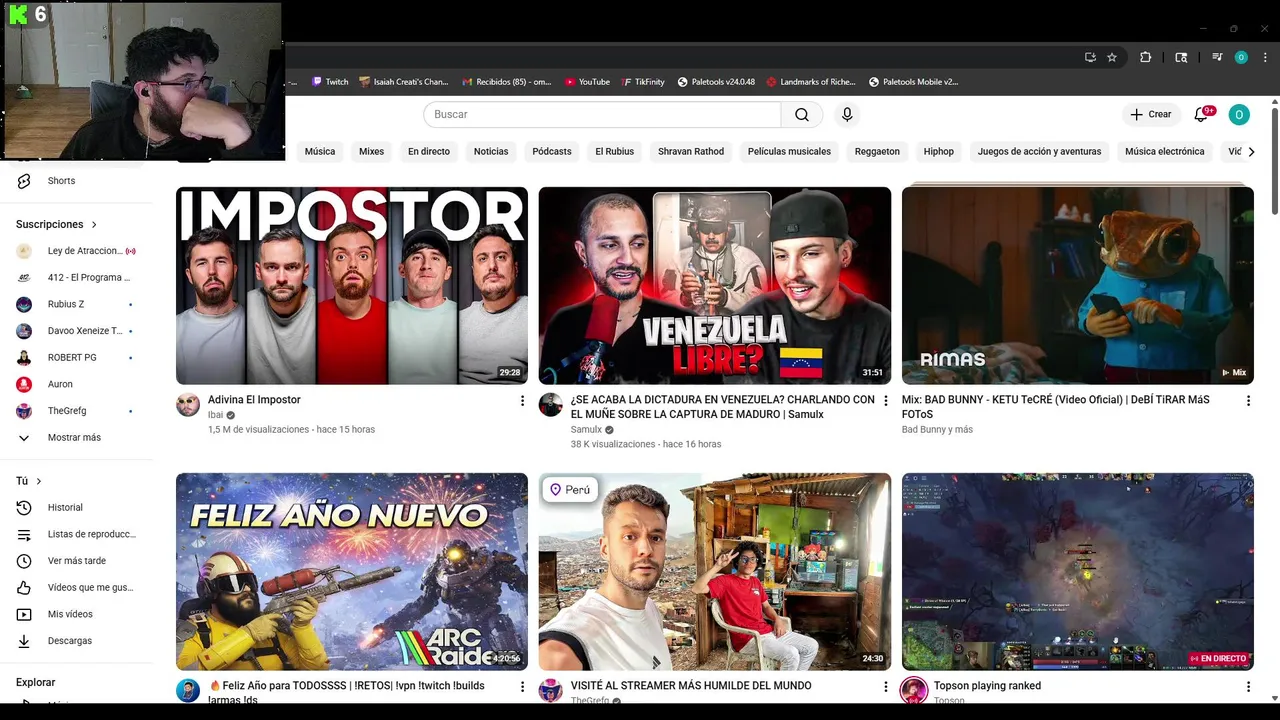Image resolution: width=1280 pixels, height=720 pixels.
Task: Open the YouTube bookmark
Action: (x=587, y=82)
